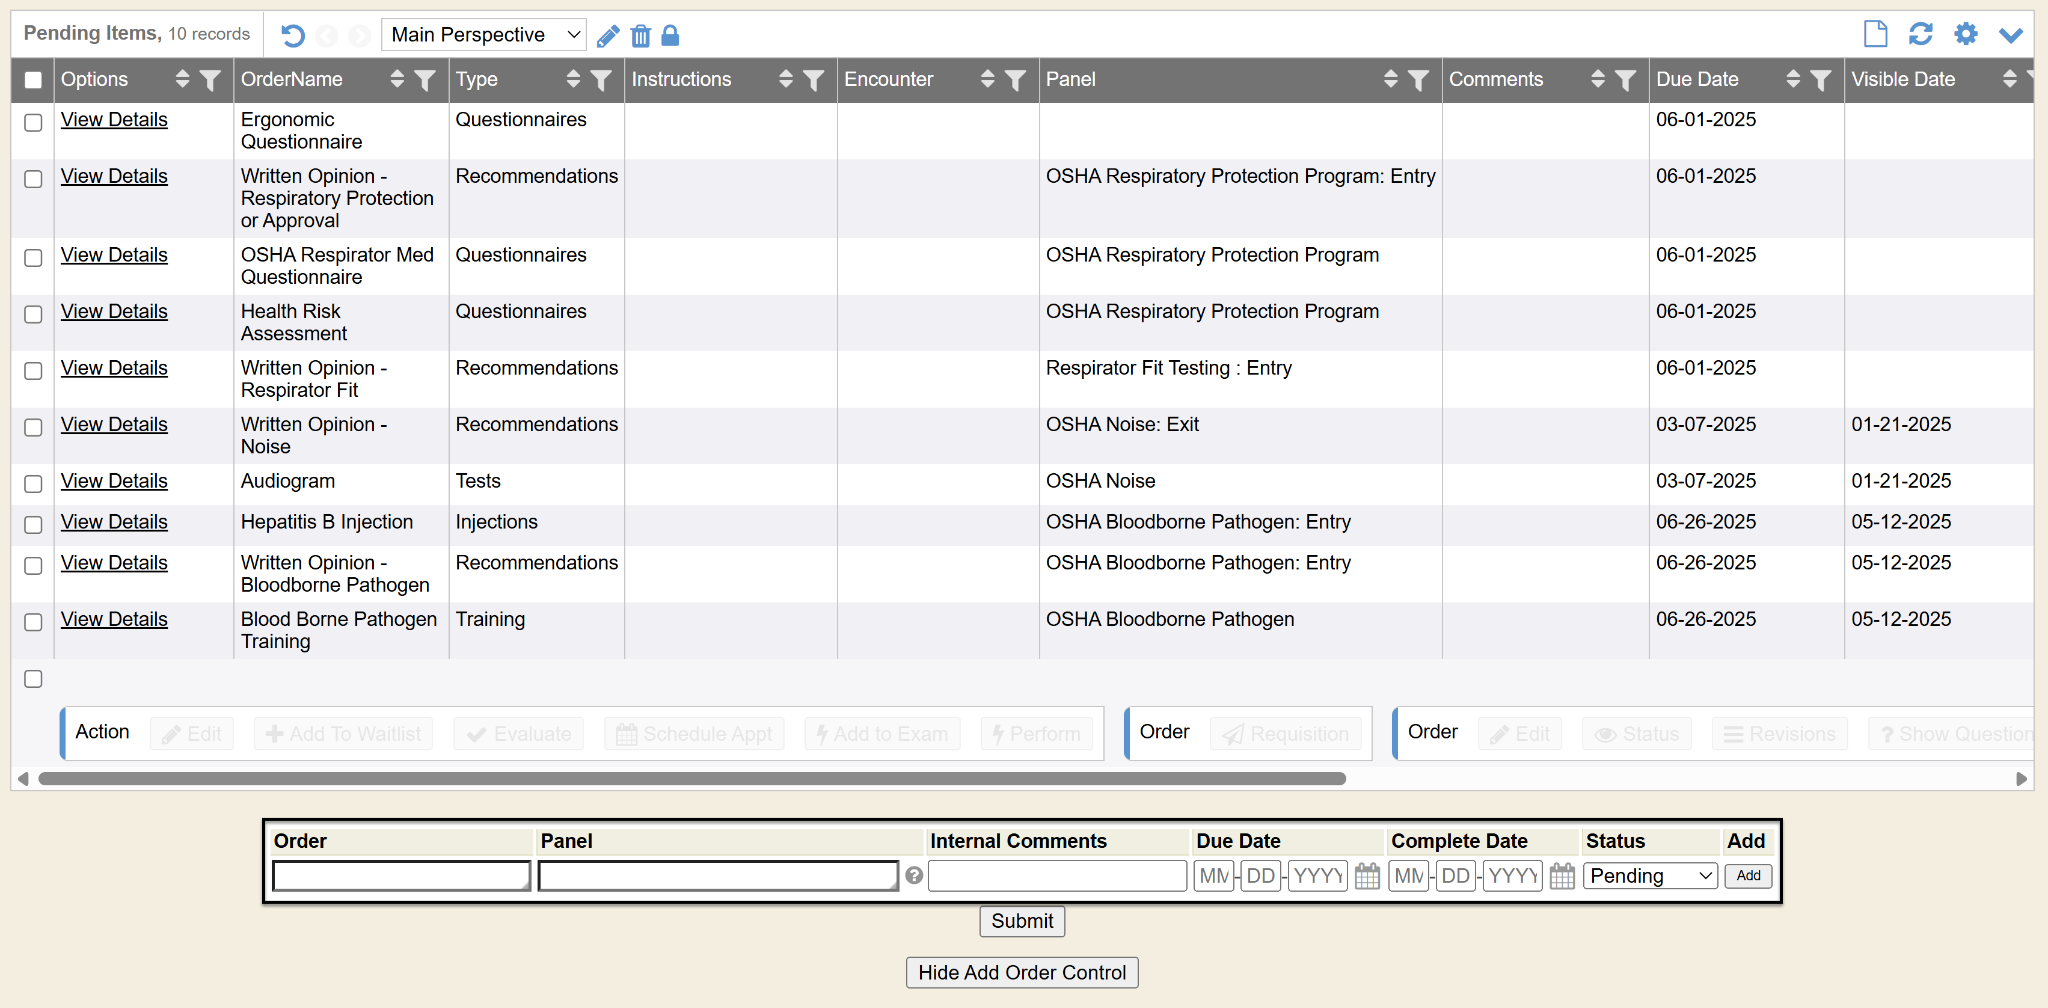This screenshot has width=2048, height=1008.
Task: Click the Hide Add Order Control button
Action: tap(1021, 973)
